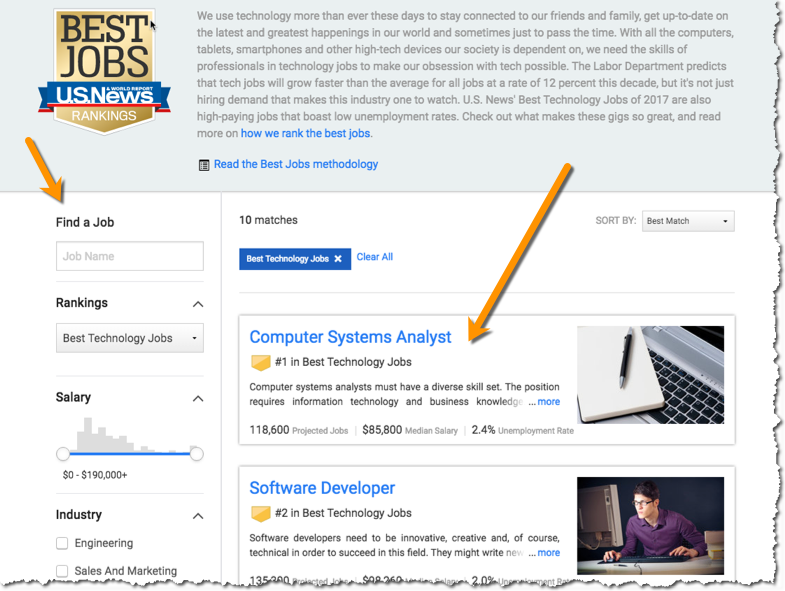Click the methodology document icon

(204, 165)
